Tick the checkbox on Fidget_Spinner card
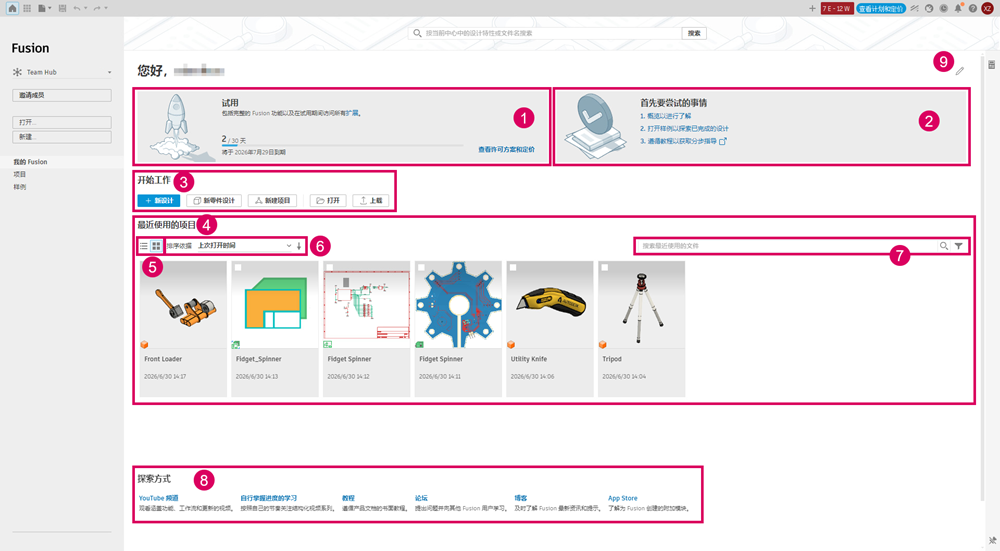This screenshot has height=551, width=1000. 238,268
